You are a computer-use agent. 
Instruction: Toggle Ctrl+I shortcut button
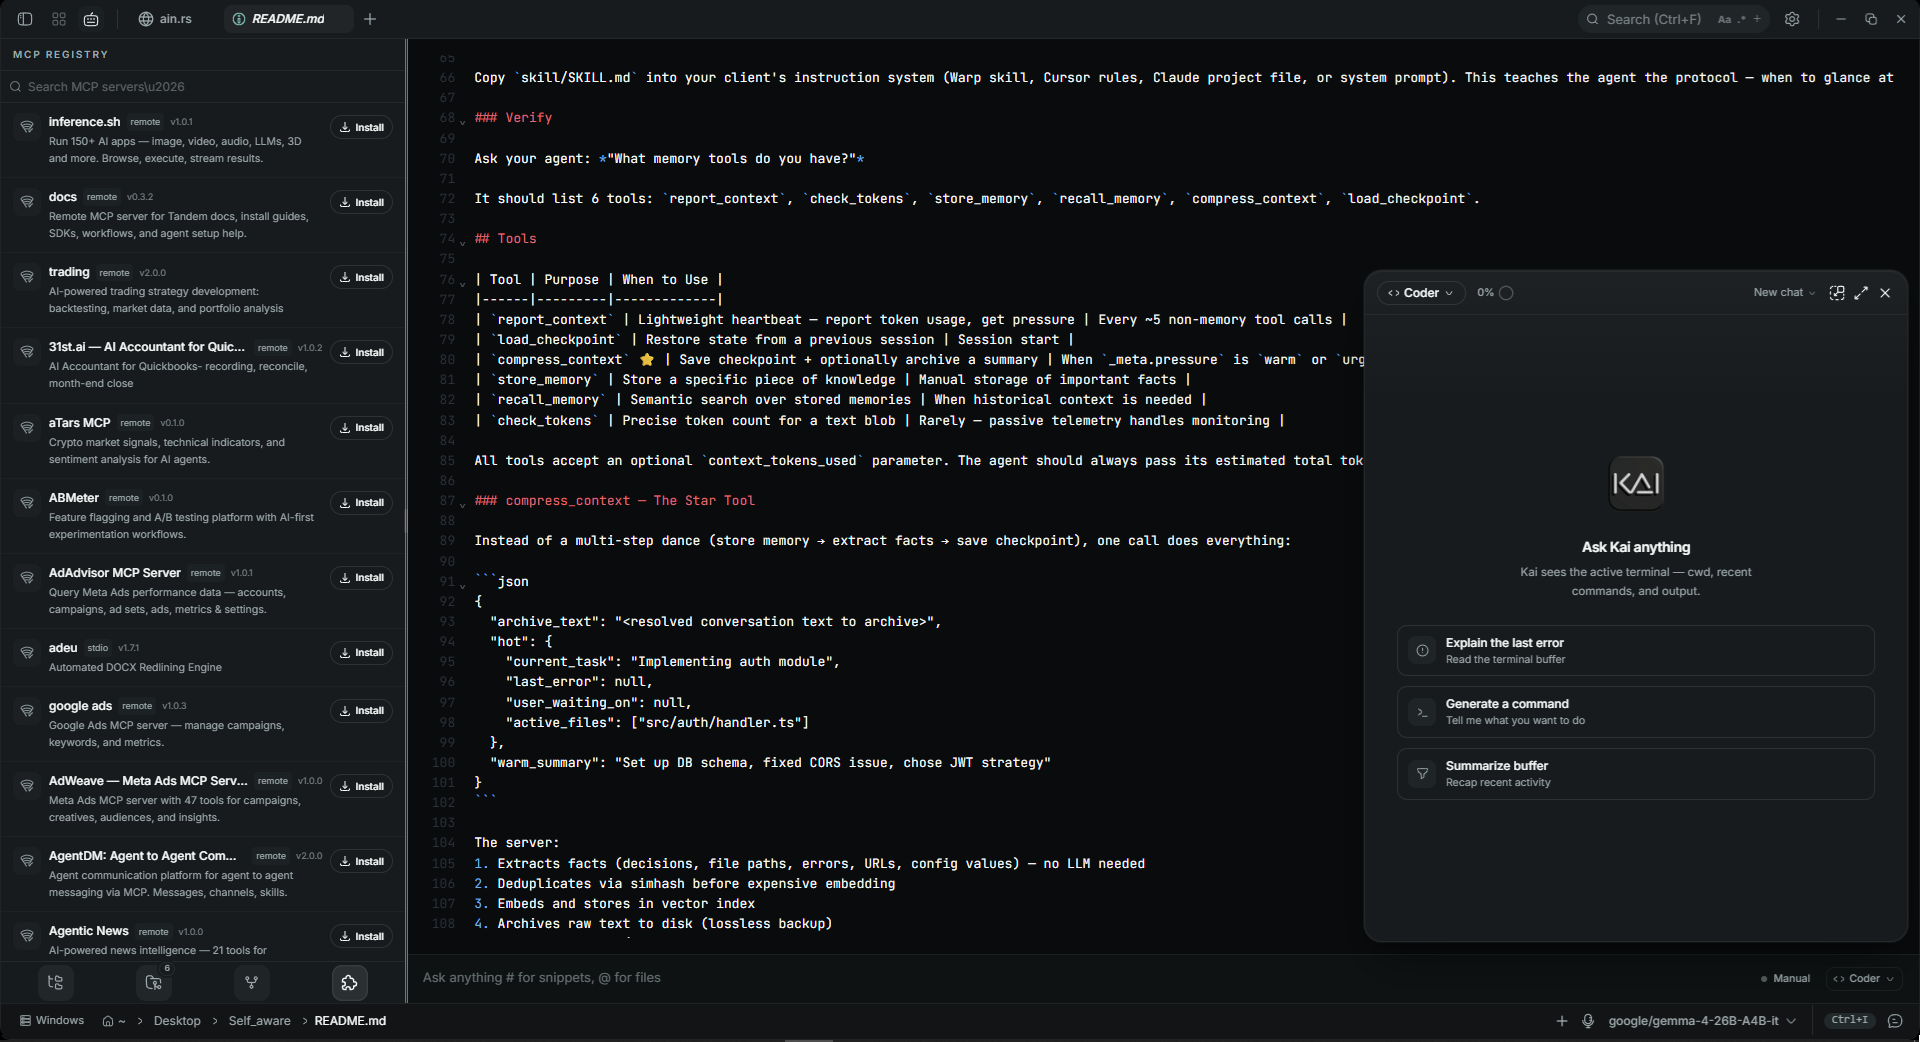1850,1020
